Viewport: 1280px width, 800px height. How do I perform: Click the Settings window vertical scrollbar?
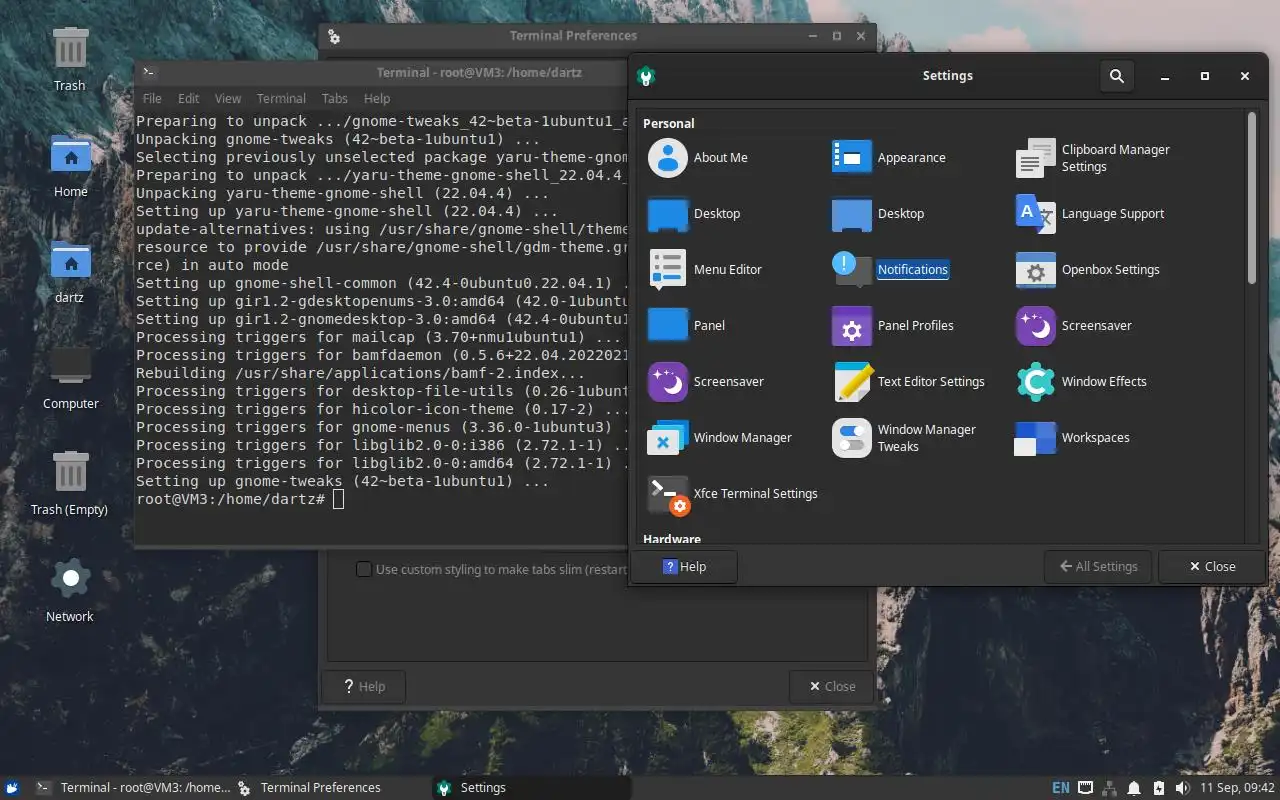coord(1251,197)
